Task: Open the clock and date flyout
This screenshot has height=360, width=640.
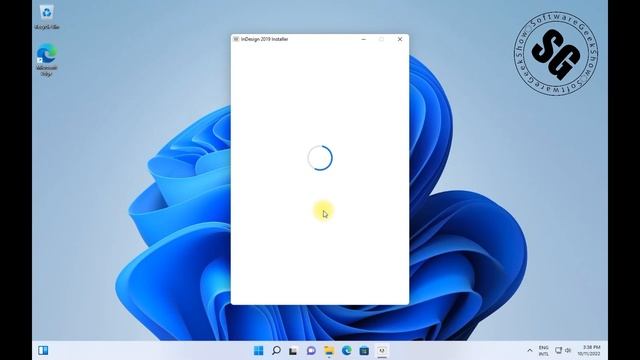Action: coord(589,351)
